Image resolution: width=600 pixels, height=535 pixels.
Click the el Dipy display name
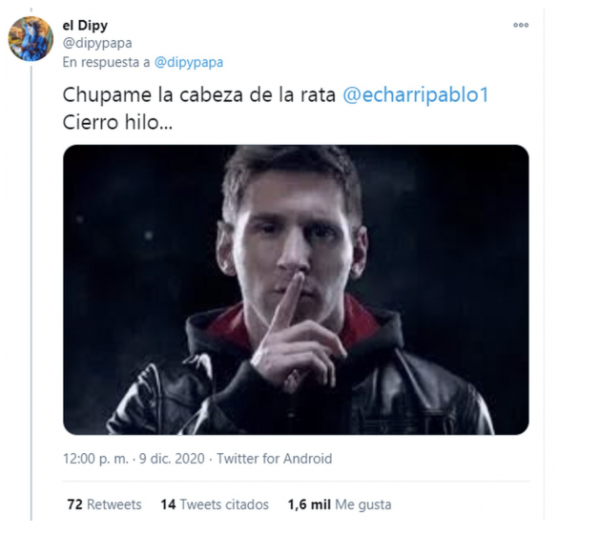click(85, 25)
